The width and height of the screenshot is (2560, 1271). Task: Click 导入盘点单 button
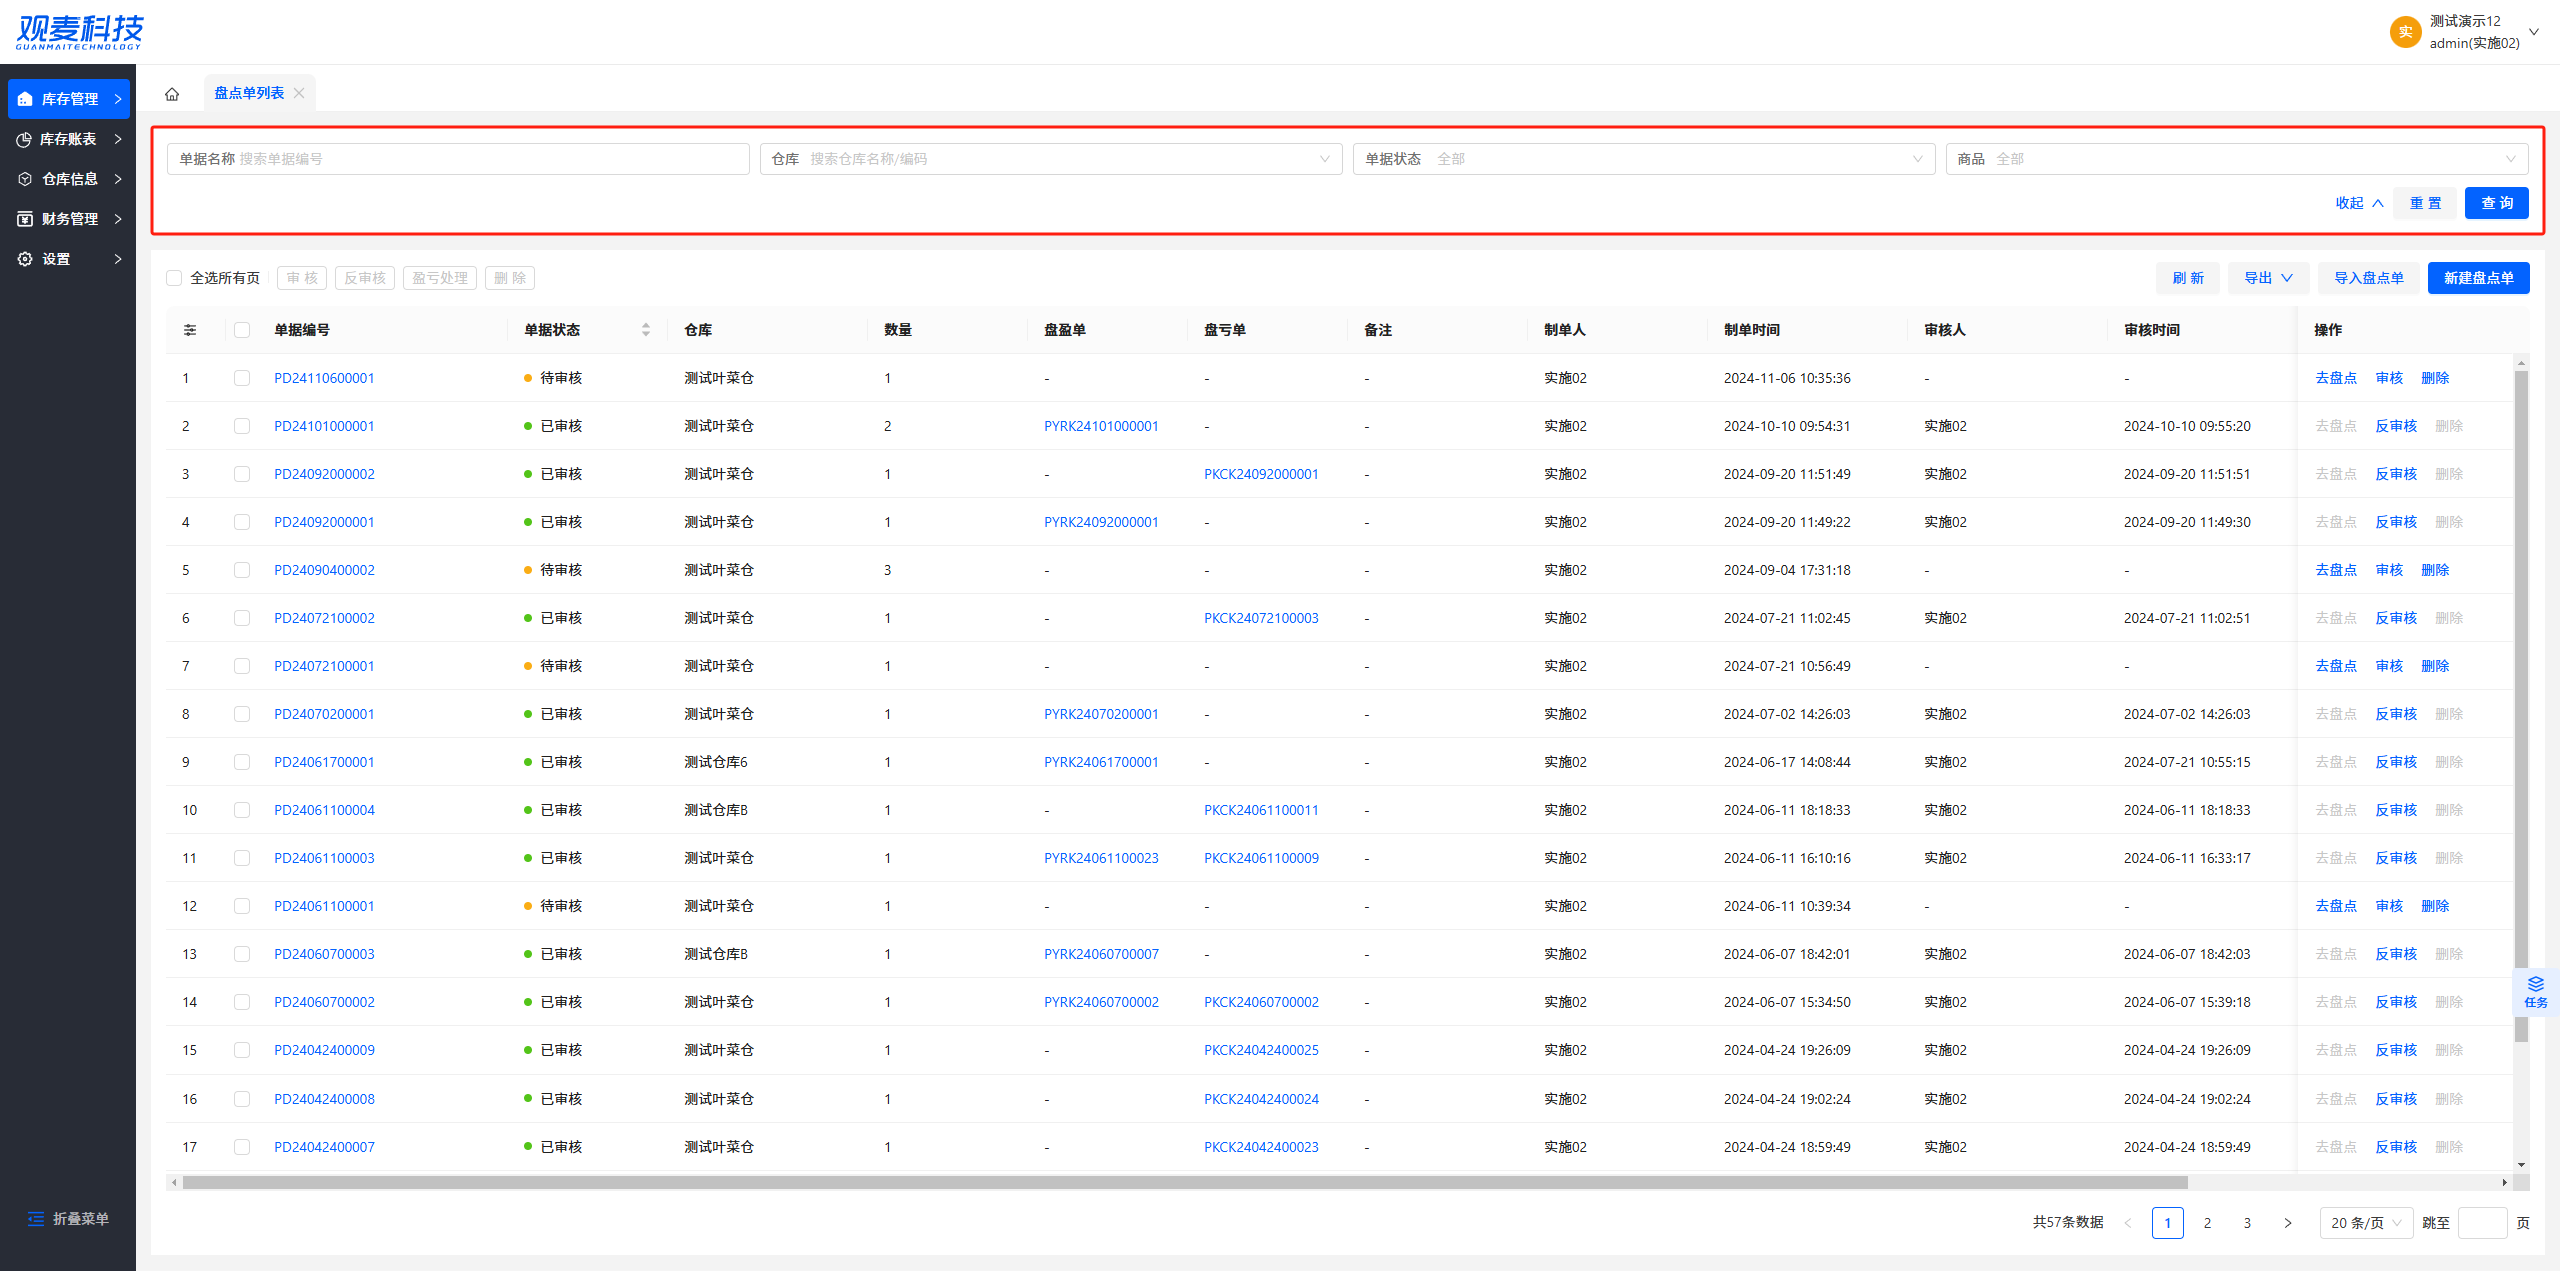(2369, 278)
